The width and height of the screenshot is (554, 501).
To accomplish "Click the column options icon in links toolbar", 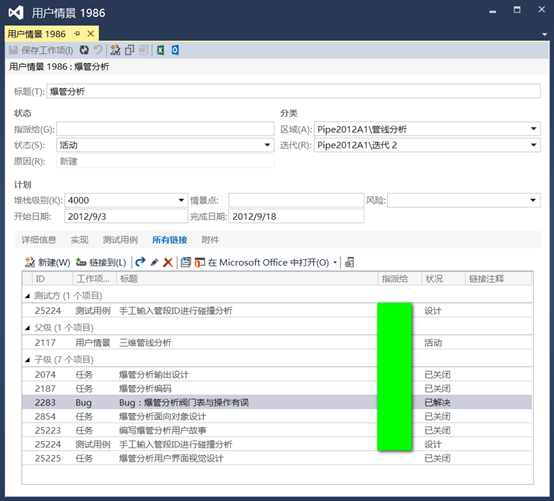I will pos(349,262).
